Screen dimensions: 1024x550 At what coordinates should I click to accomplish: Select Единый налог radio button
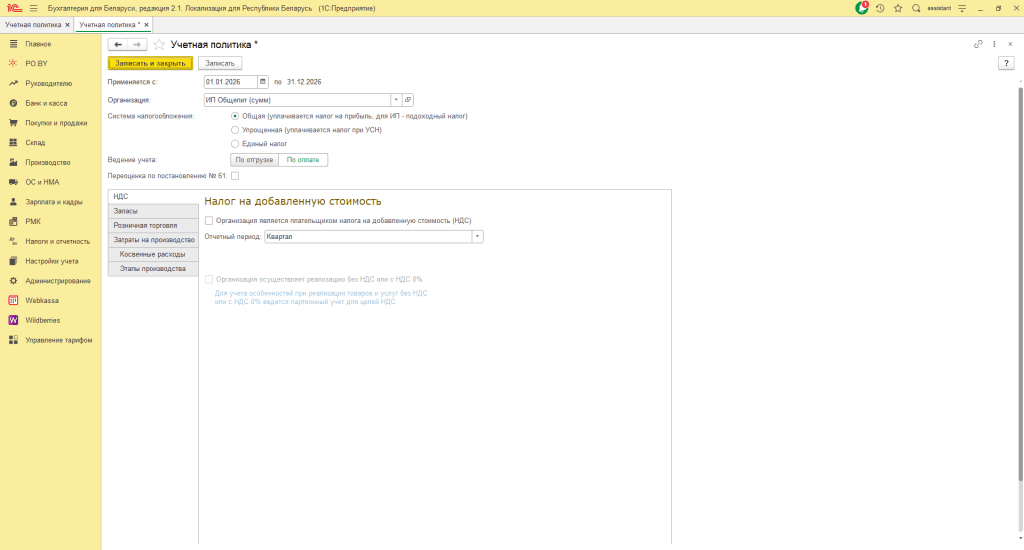235,144
